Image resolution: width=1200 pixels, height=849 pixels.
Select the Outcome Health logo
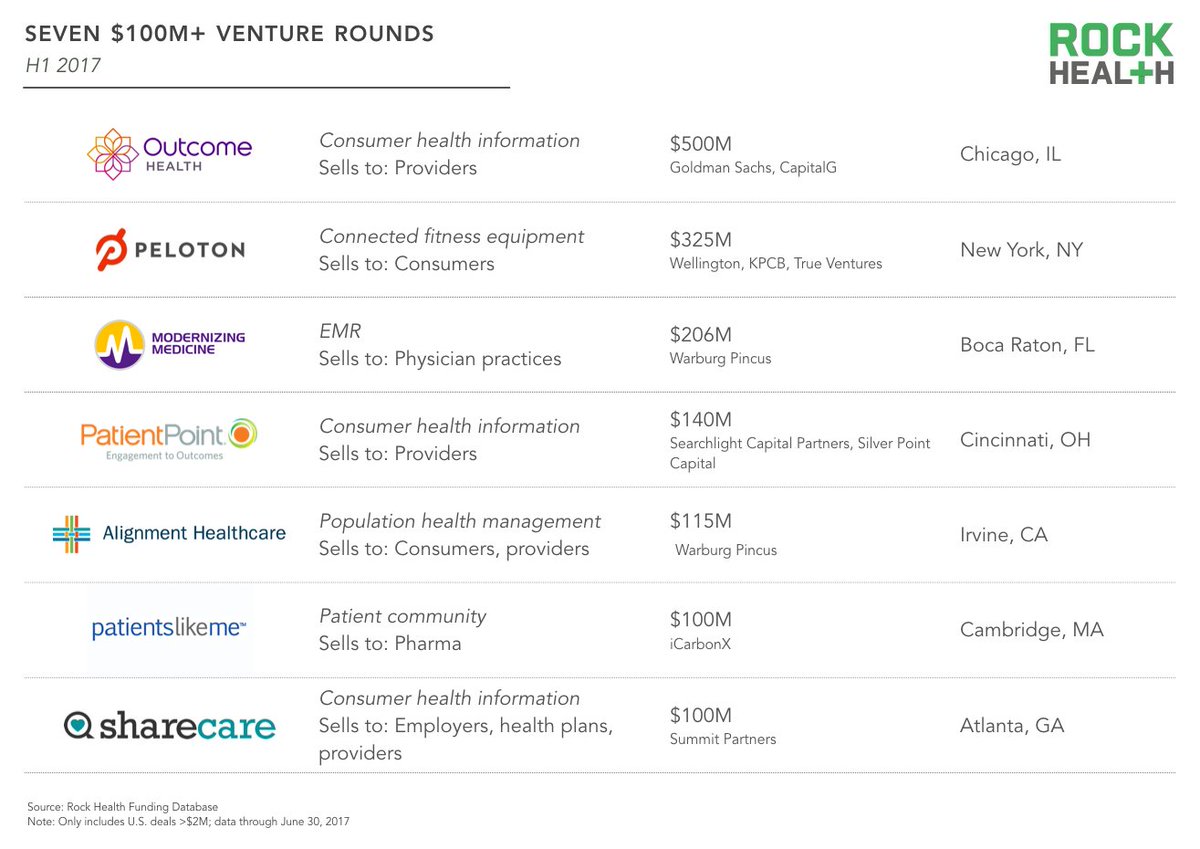(169, 154)
